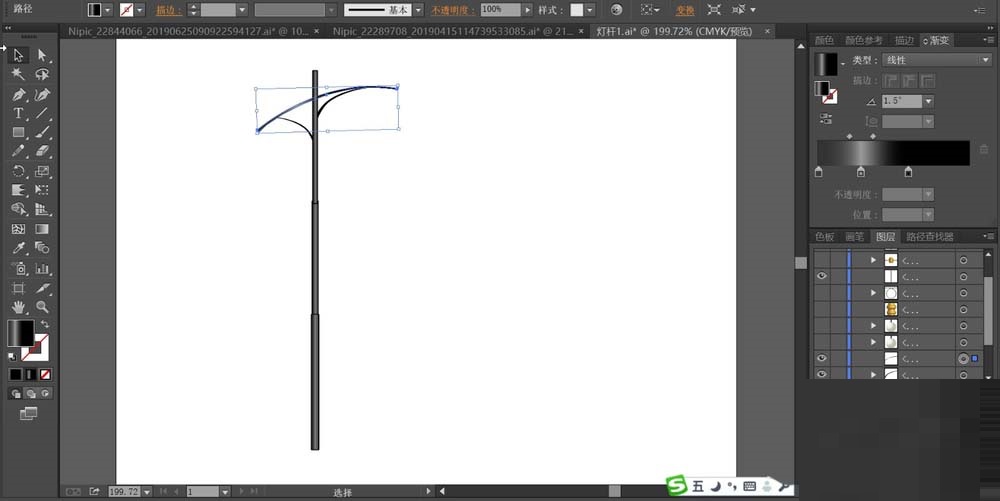Switch to the 色板 panel tab
Screen dimensions: 1000x501
[x=824, y=236]
